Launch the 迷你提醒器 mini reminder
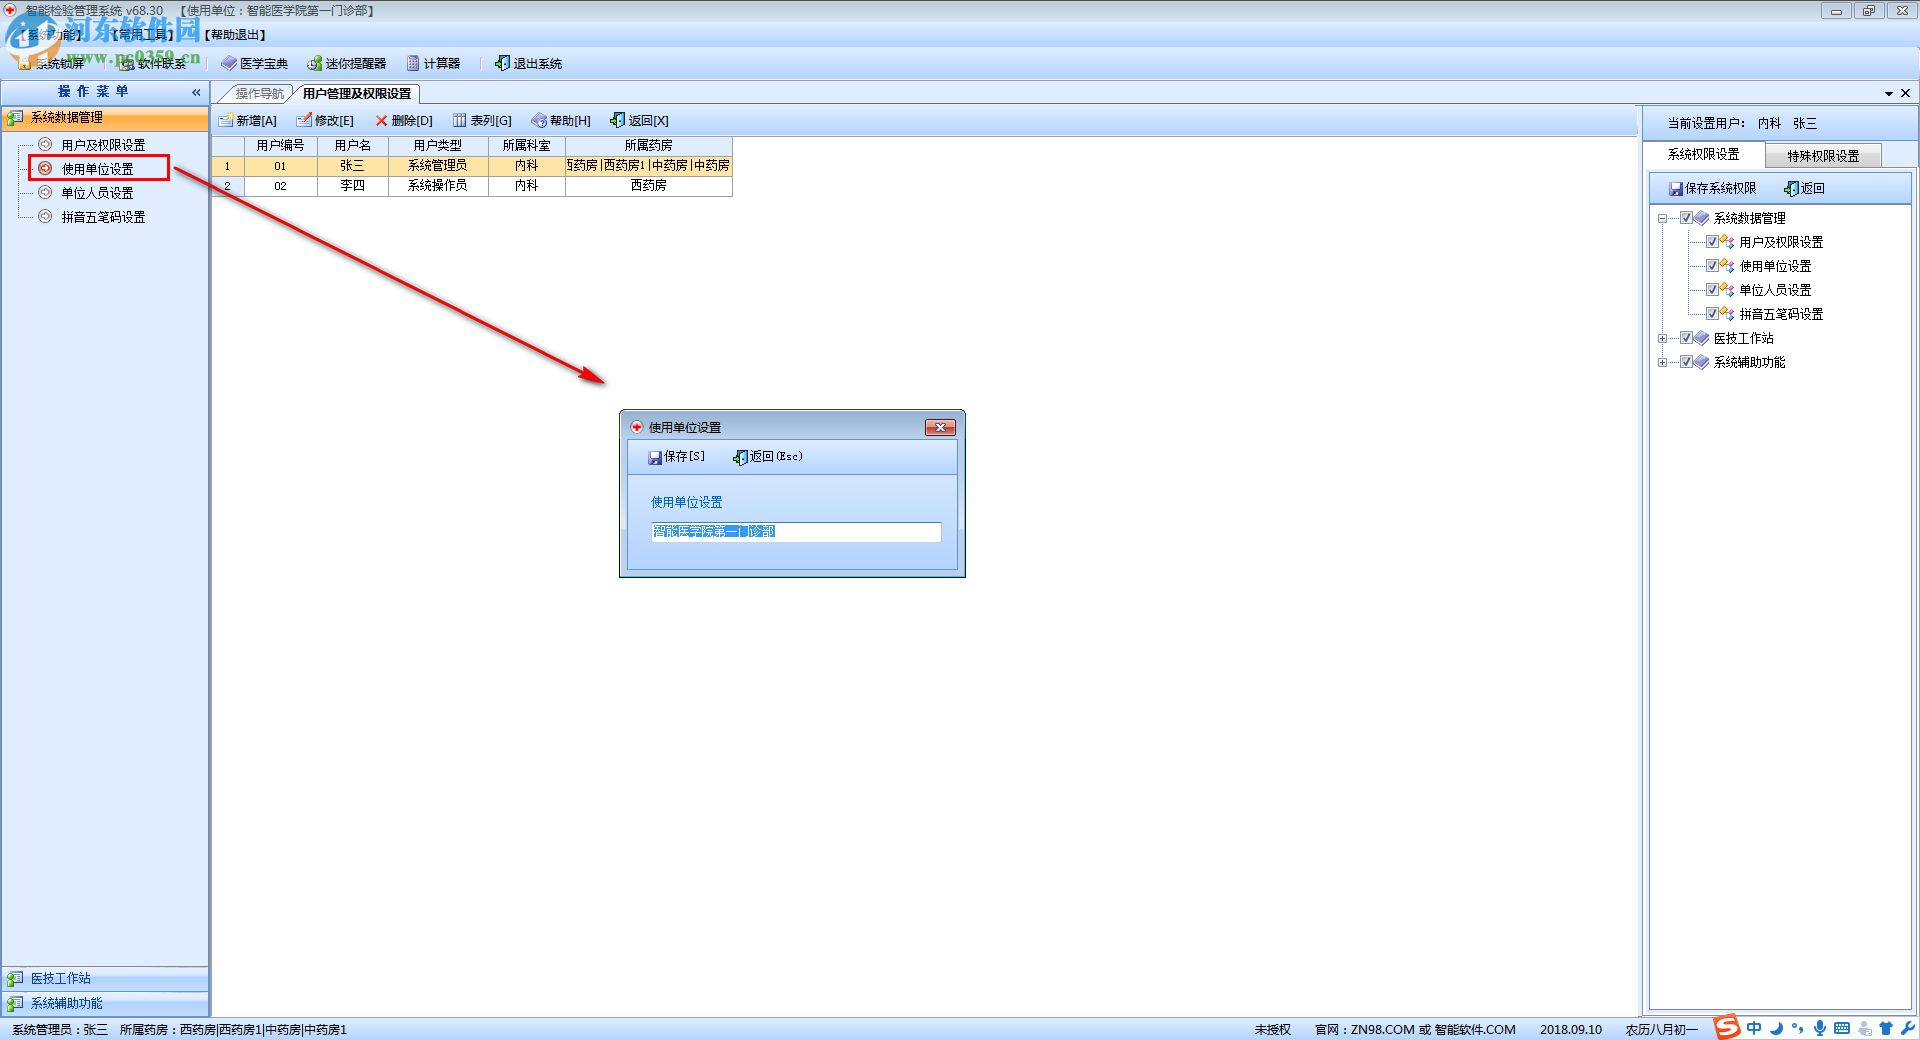1920x1040 pixels. pyautogui.click(x=346, y=63)
